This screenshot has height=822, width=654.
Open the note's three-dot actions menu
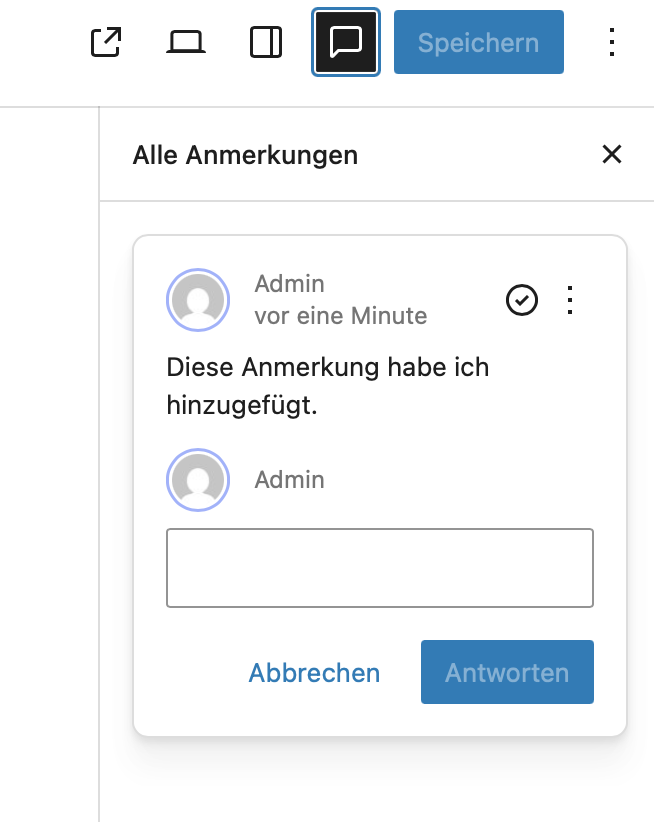(x=570, y=300)
